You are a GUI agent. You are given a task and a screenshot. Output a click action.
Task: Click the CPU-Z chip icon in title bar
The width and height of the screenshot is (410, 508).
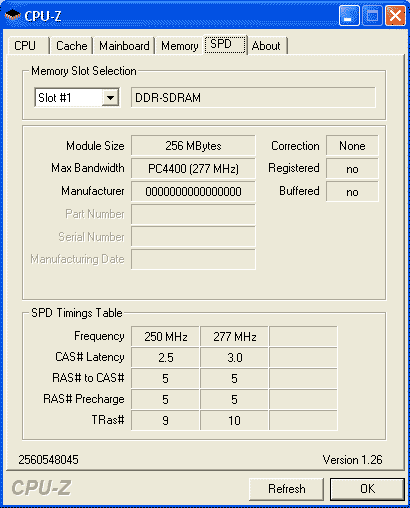coord(13,15)
